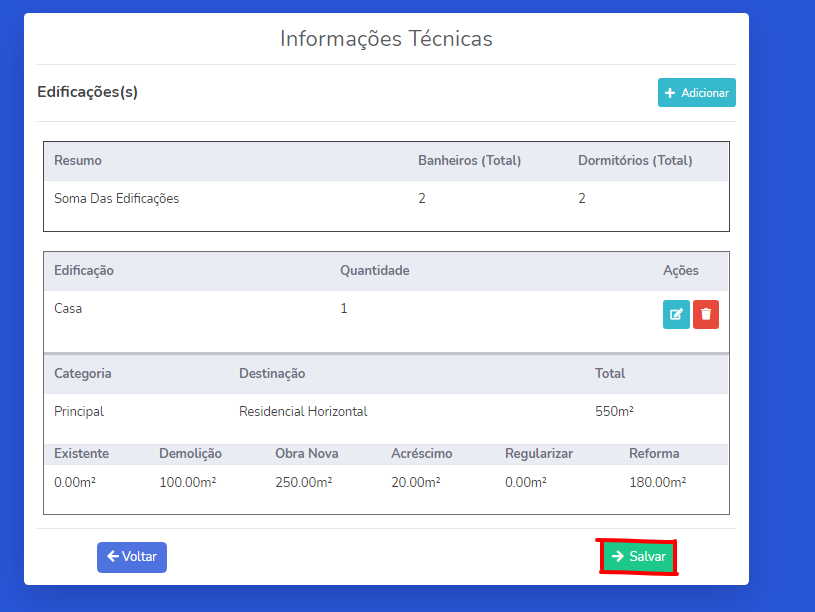Click the Resumo column header
Image resolution: width=815 pixels, height=612 pixels.
[78, 161]
